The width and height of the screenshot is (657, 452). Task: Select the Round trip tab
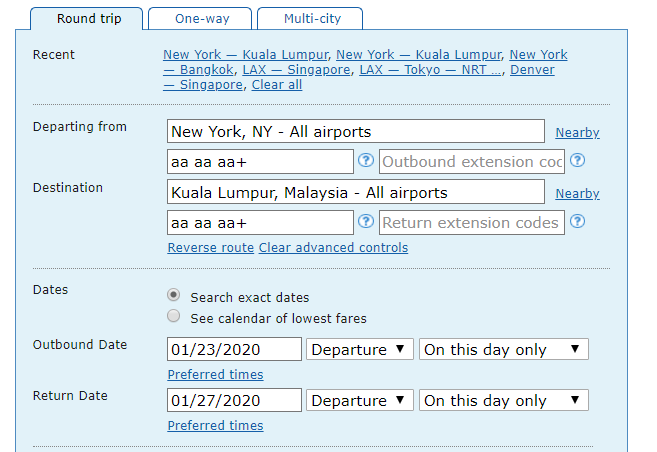87,19
